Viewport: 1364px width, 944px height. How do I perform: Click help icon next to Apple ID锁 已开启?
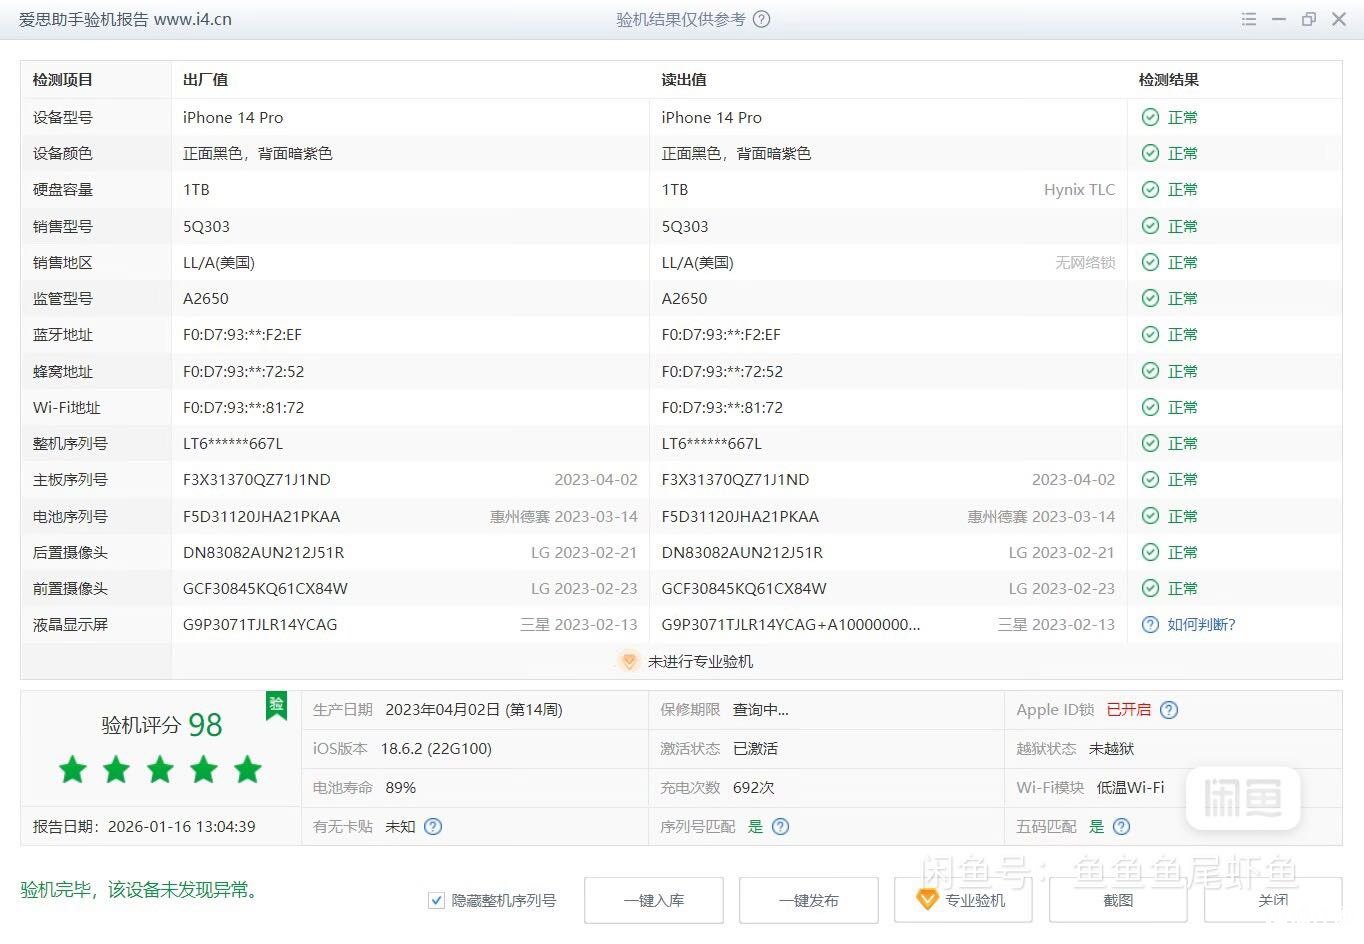(1169, 710)
